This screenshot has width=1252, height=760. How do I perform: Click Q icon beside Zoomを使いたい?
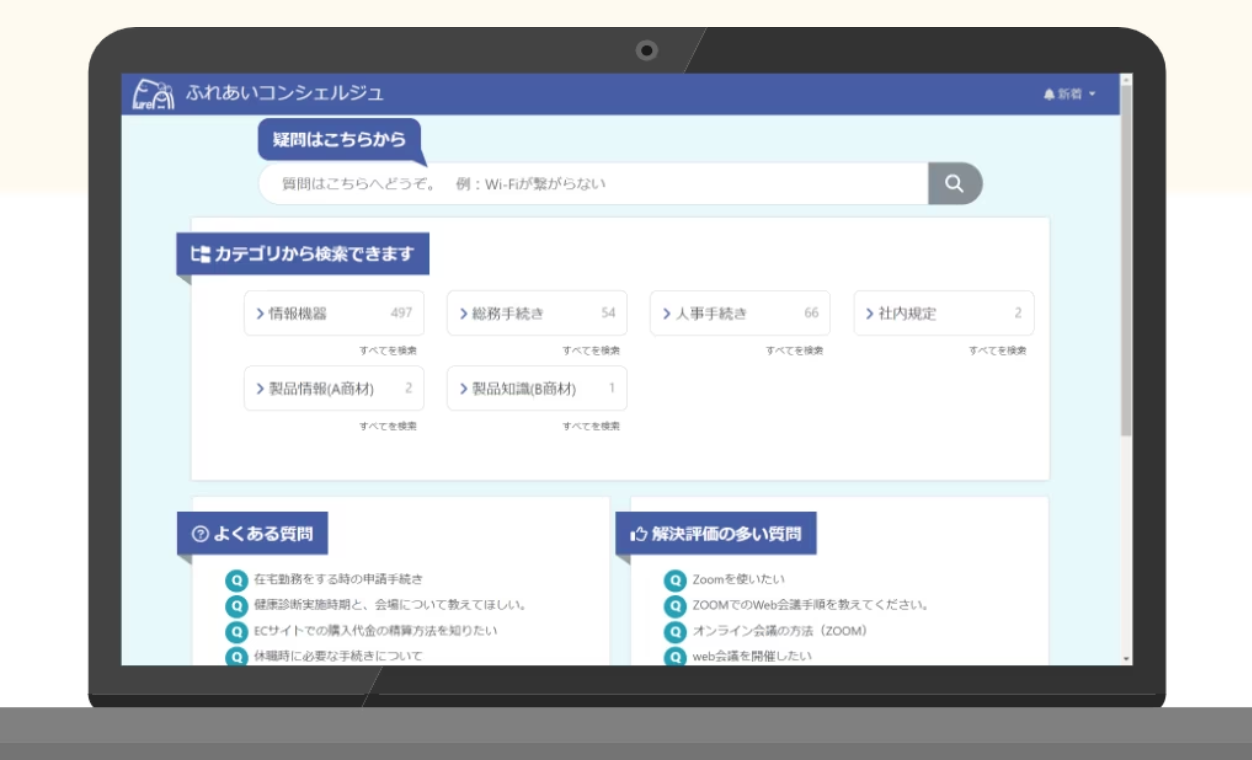click(x=674, y=580)
